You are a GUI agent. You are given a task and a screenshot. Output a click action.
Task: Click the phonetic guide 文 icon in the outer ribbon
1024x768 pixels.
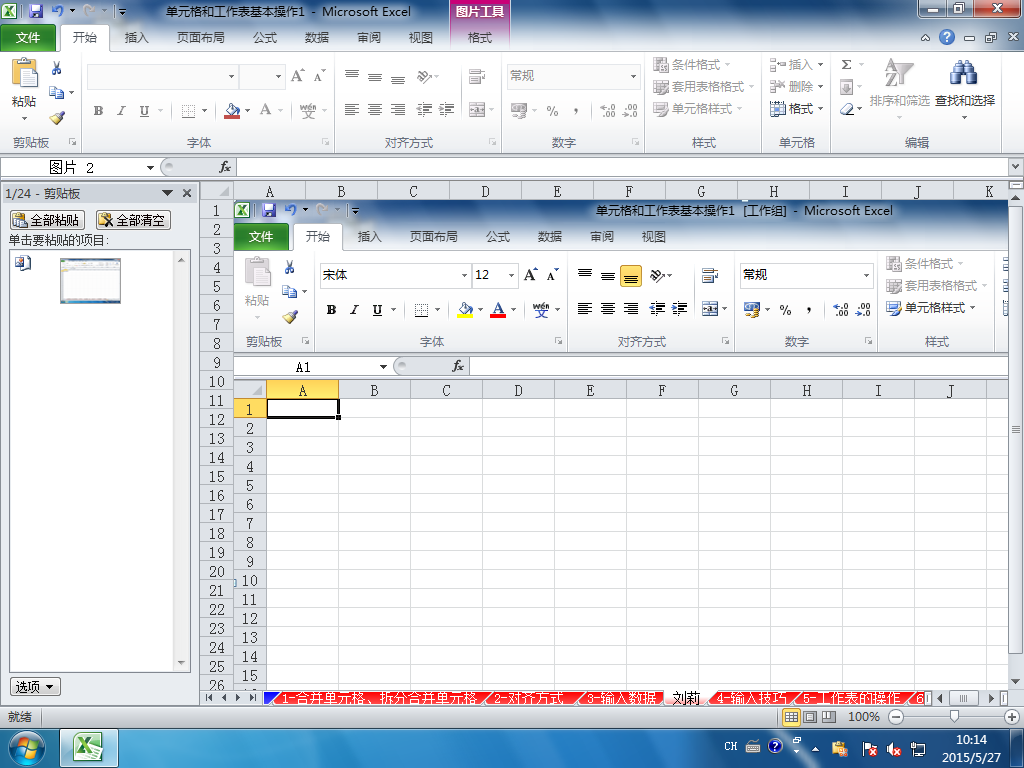point(308,111)
